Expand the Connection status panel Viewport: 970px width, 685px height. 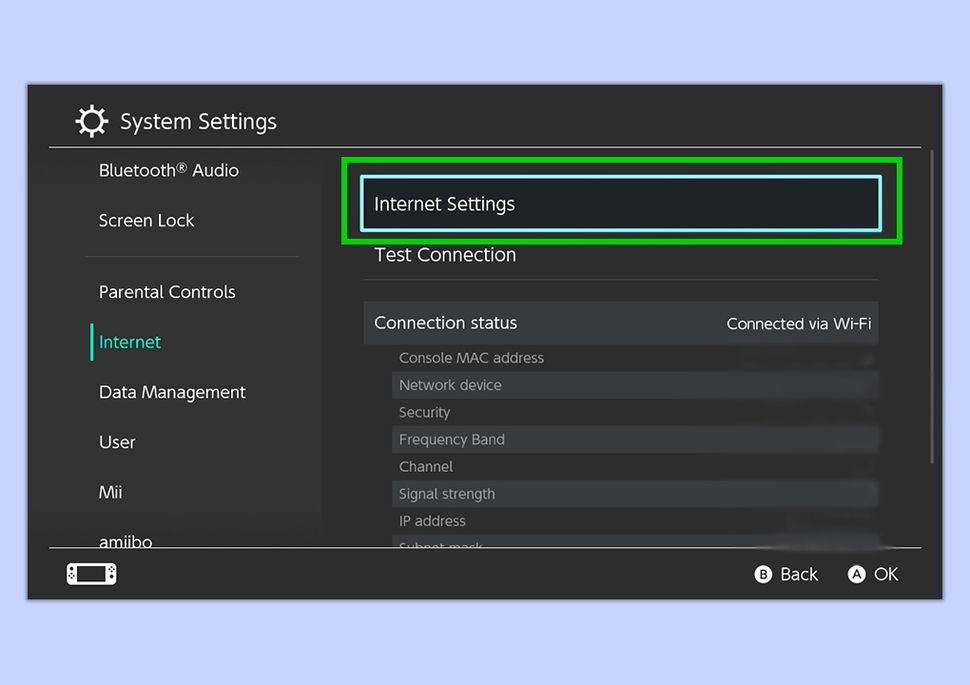pos(620,322)
